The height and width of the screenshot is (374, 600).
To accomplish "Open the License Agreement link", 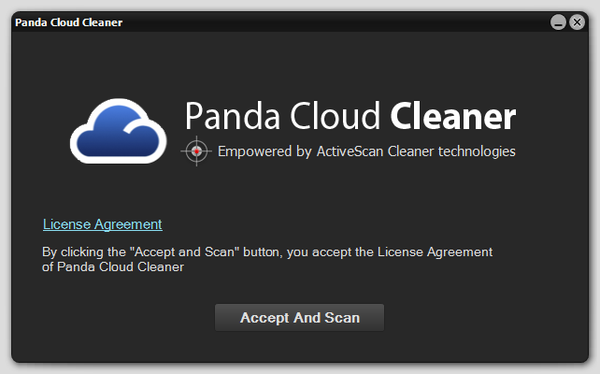I will pos(103,224).
